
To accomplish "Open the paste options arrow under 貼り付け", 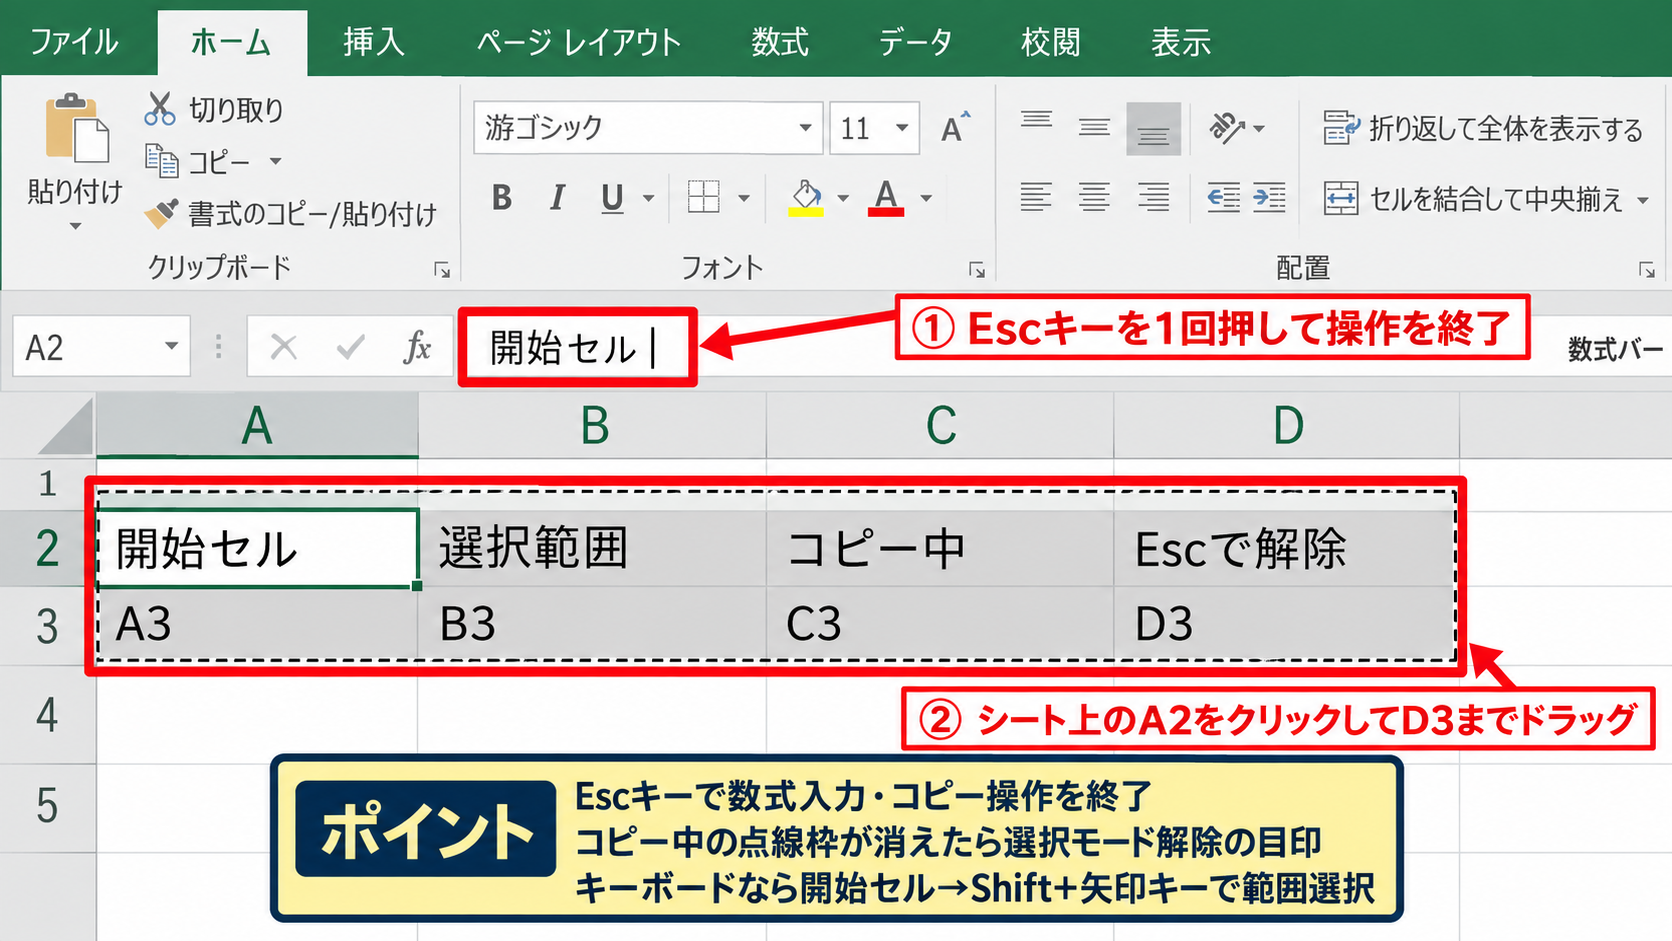I will coord(75,226).
